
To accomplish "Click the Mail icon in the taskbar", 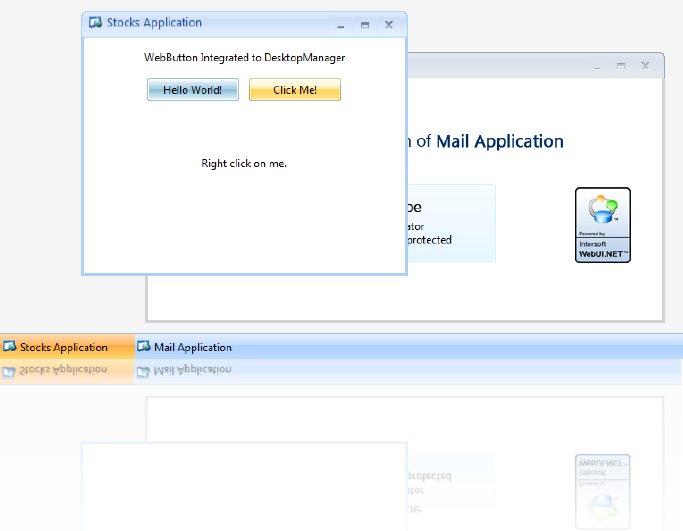I will 143,347.
